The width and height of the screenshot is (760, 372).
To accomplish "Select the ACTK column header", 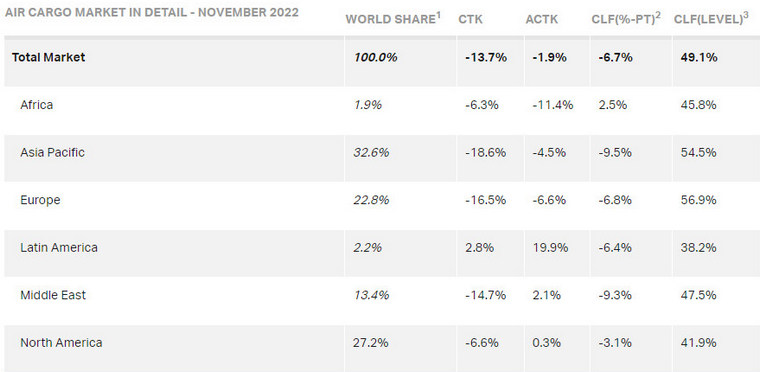I will [541, 19].
